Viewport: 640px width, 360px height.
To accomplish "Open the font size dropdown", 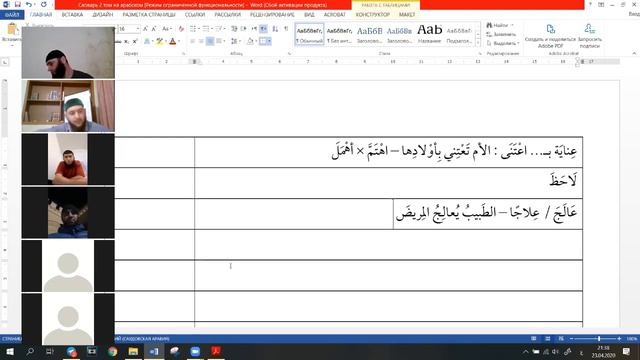I will click(x=138, y=29).
